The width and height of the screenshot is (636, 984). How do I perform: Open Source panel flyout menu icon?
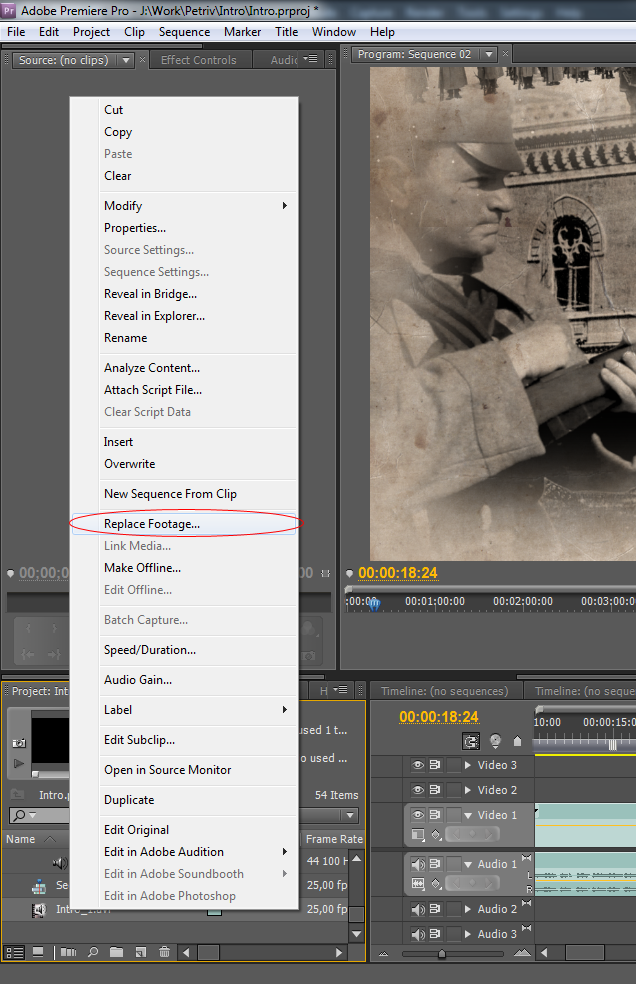point(310,59)
